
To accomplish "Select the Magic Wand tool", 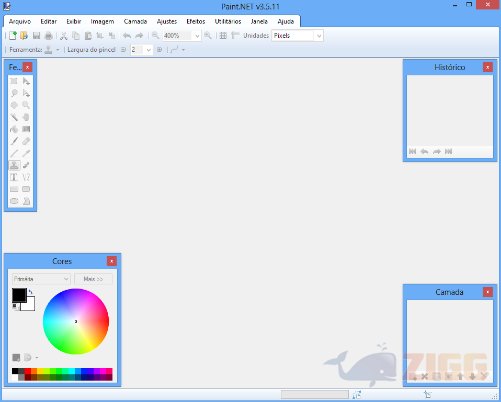I will point(14,117).
